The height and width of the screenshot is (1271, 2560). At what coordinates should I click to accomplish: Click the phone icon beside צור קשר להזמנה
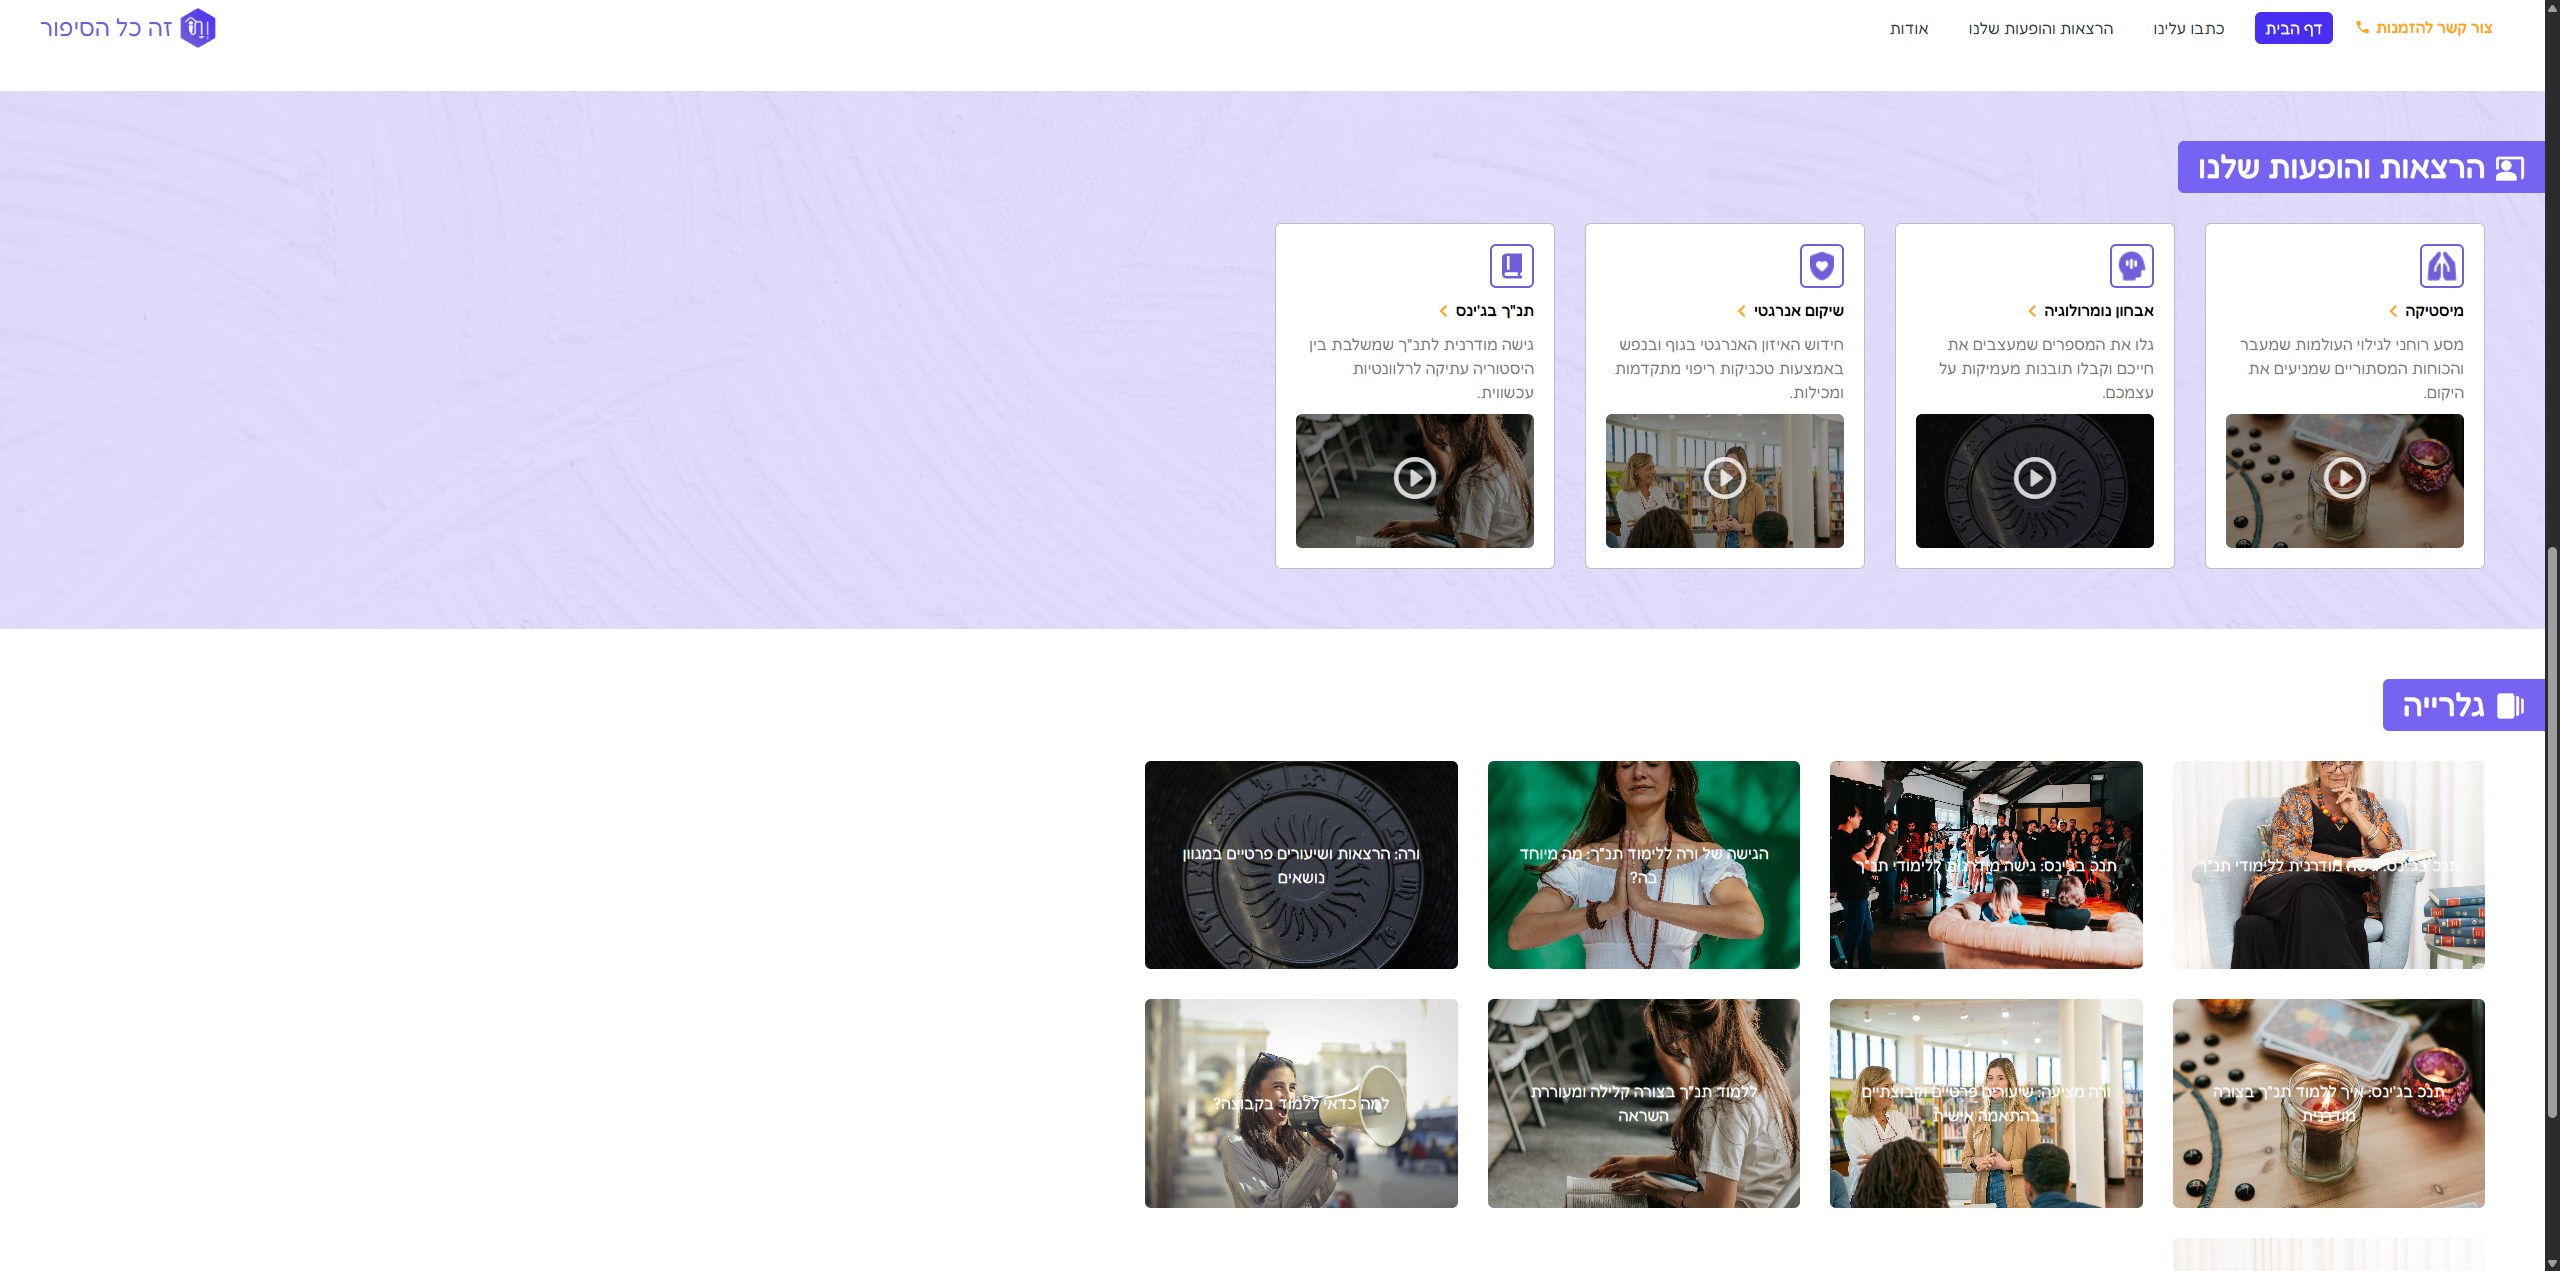(2362, 28)
